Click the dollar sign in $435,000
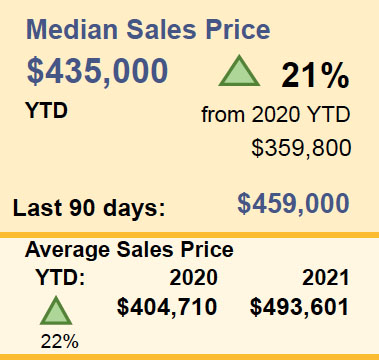Image resolution: width=379 pixels, height=361 pixels. click(35, 71)
